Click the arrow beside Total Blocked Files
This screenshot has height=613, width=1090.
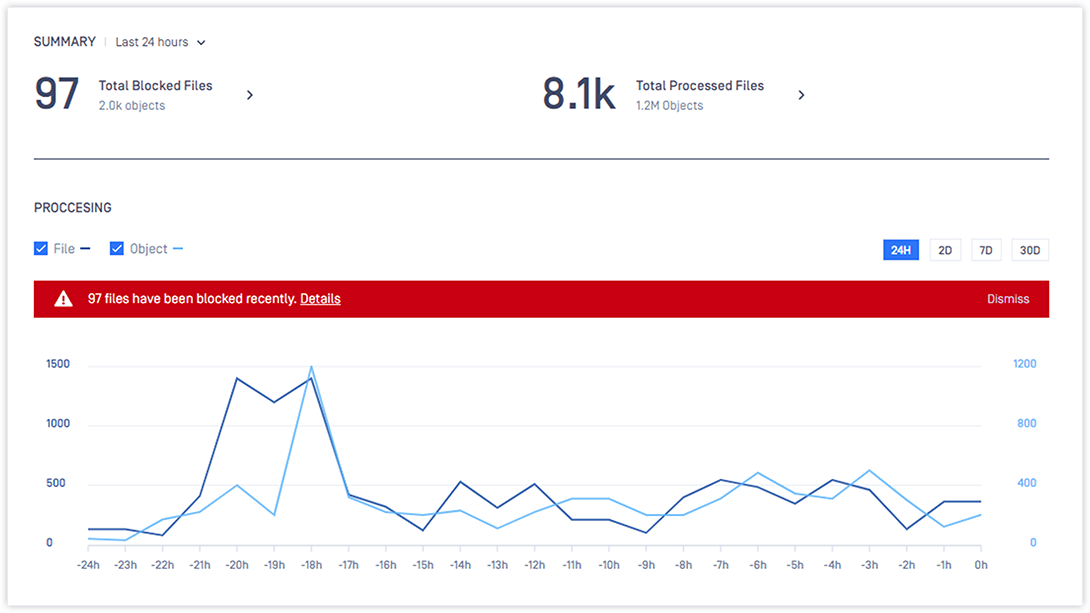(x=249, y=94)
